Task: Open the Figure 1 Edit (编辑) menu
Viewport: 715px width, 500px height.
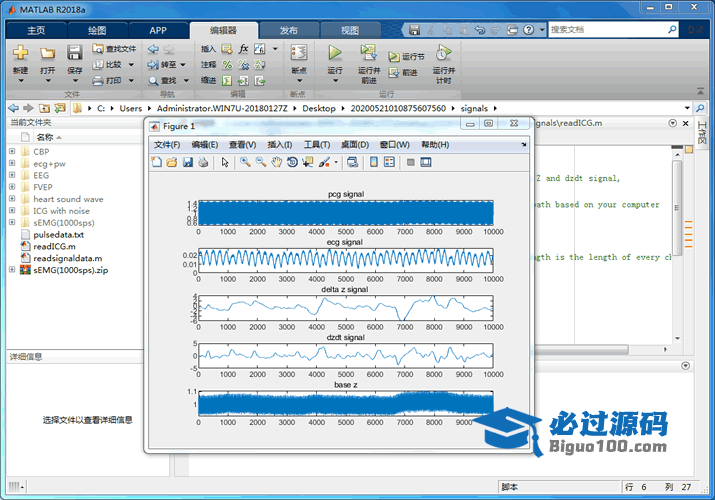Action: coord(205,145)
